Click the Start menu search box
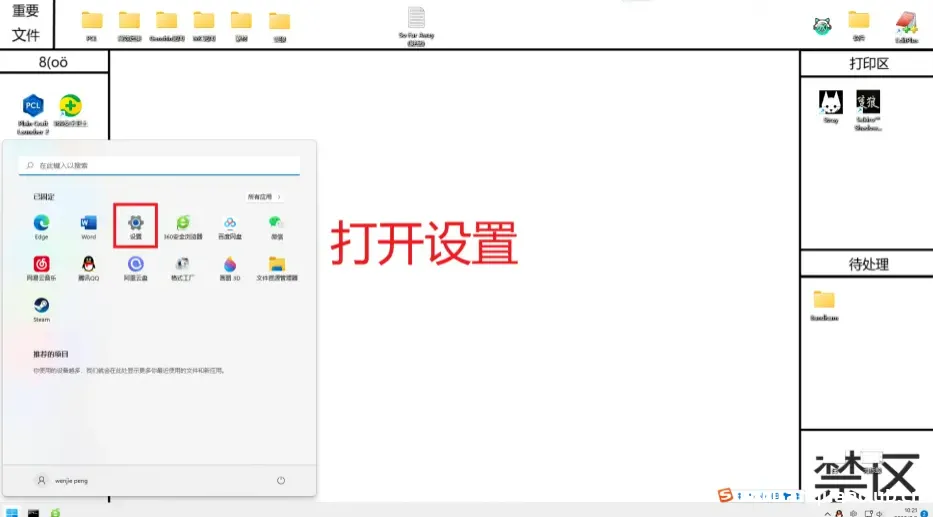This screenshot has height=517, width=933. pyautogui.click(x=159, y=165)
